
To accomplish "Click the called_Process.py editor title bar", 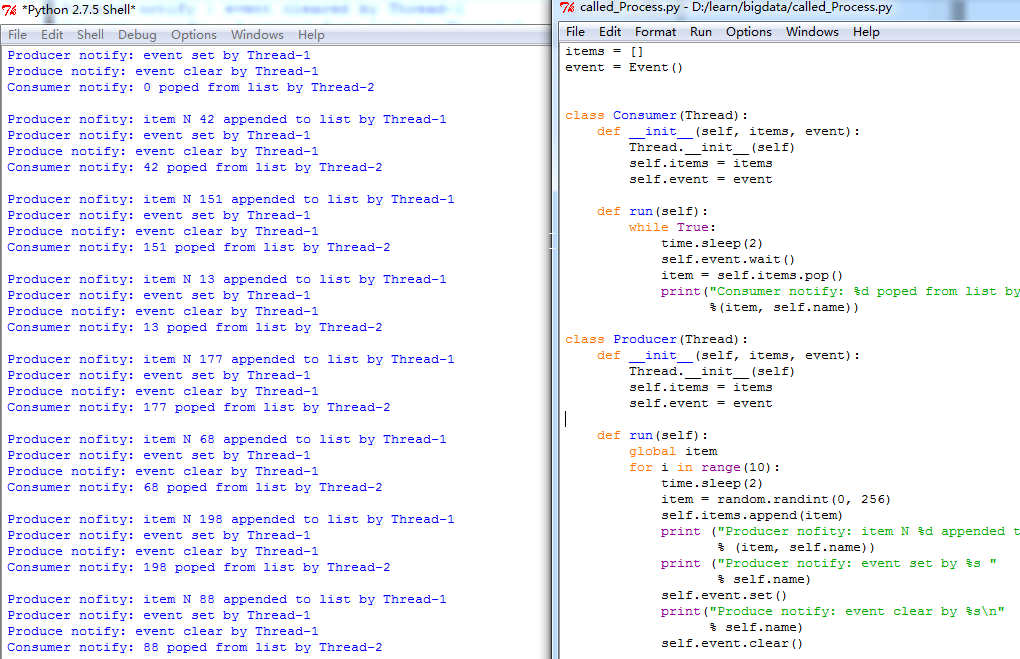I will (x=788, y=8).
